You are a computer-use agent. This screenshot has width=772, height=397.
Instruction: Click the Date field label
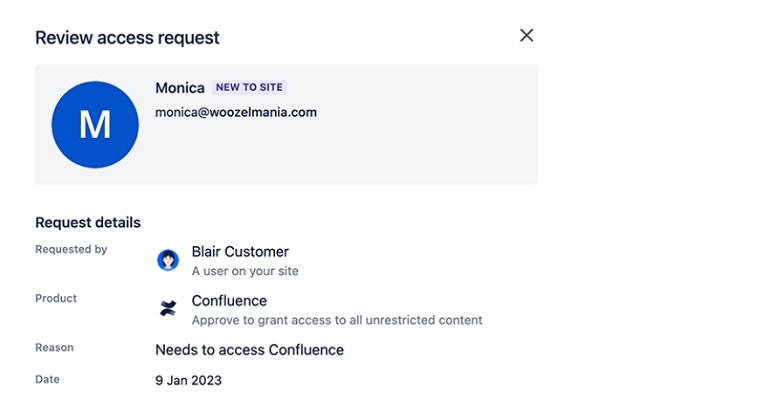(x=47, y=379)
